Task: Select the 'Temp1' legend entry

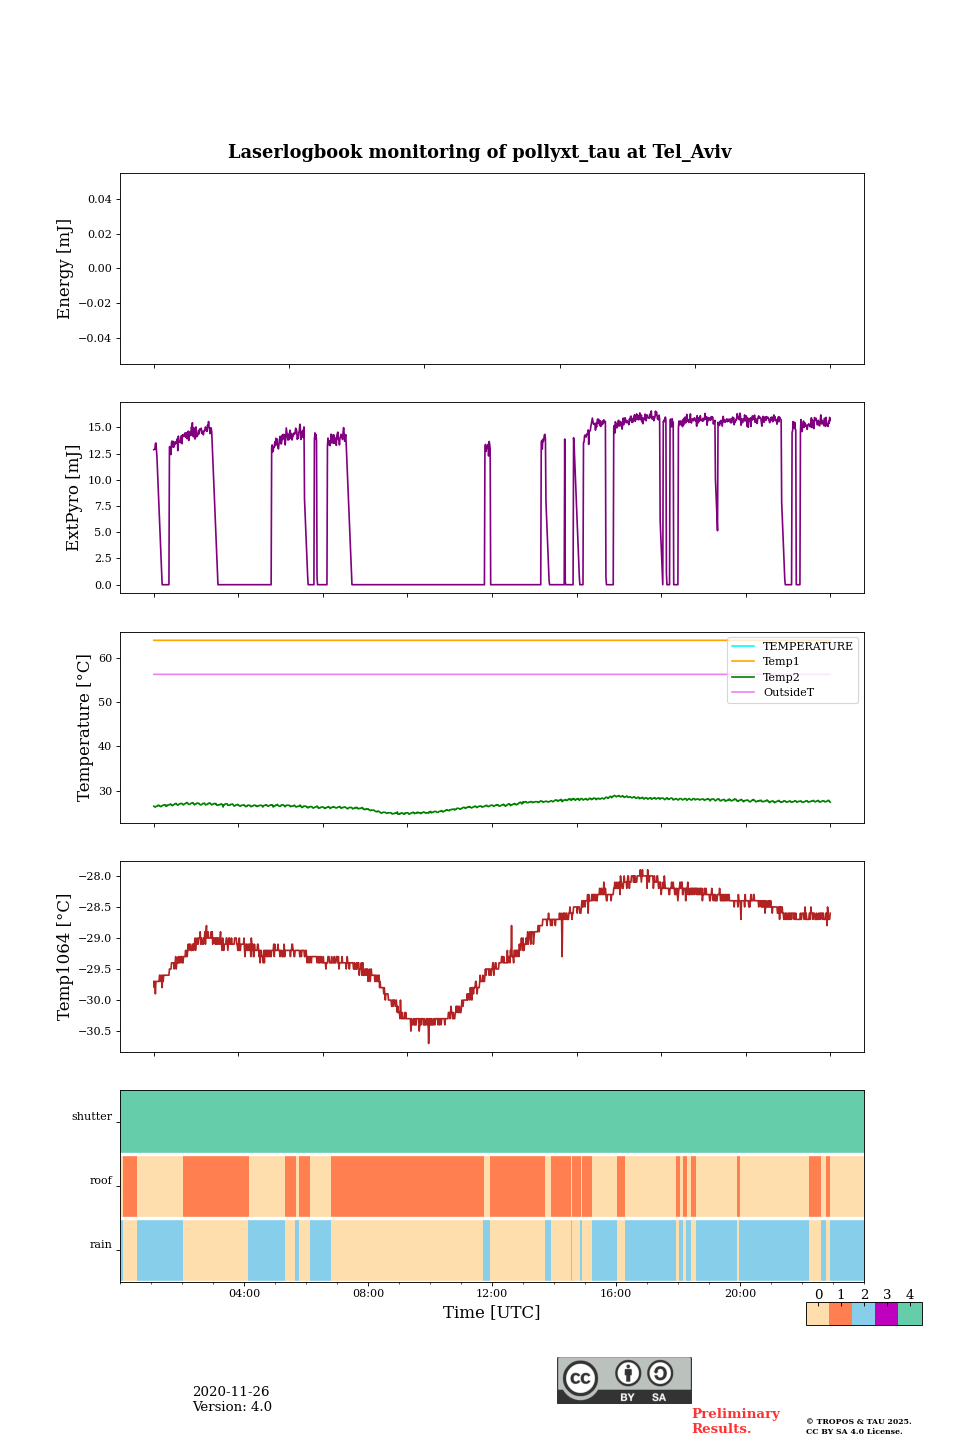Action: click(766, 662)
